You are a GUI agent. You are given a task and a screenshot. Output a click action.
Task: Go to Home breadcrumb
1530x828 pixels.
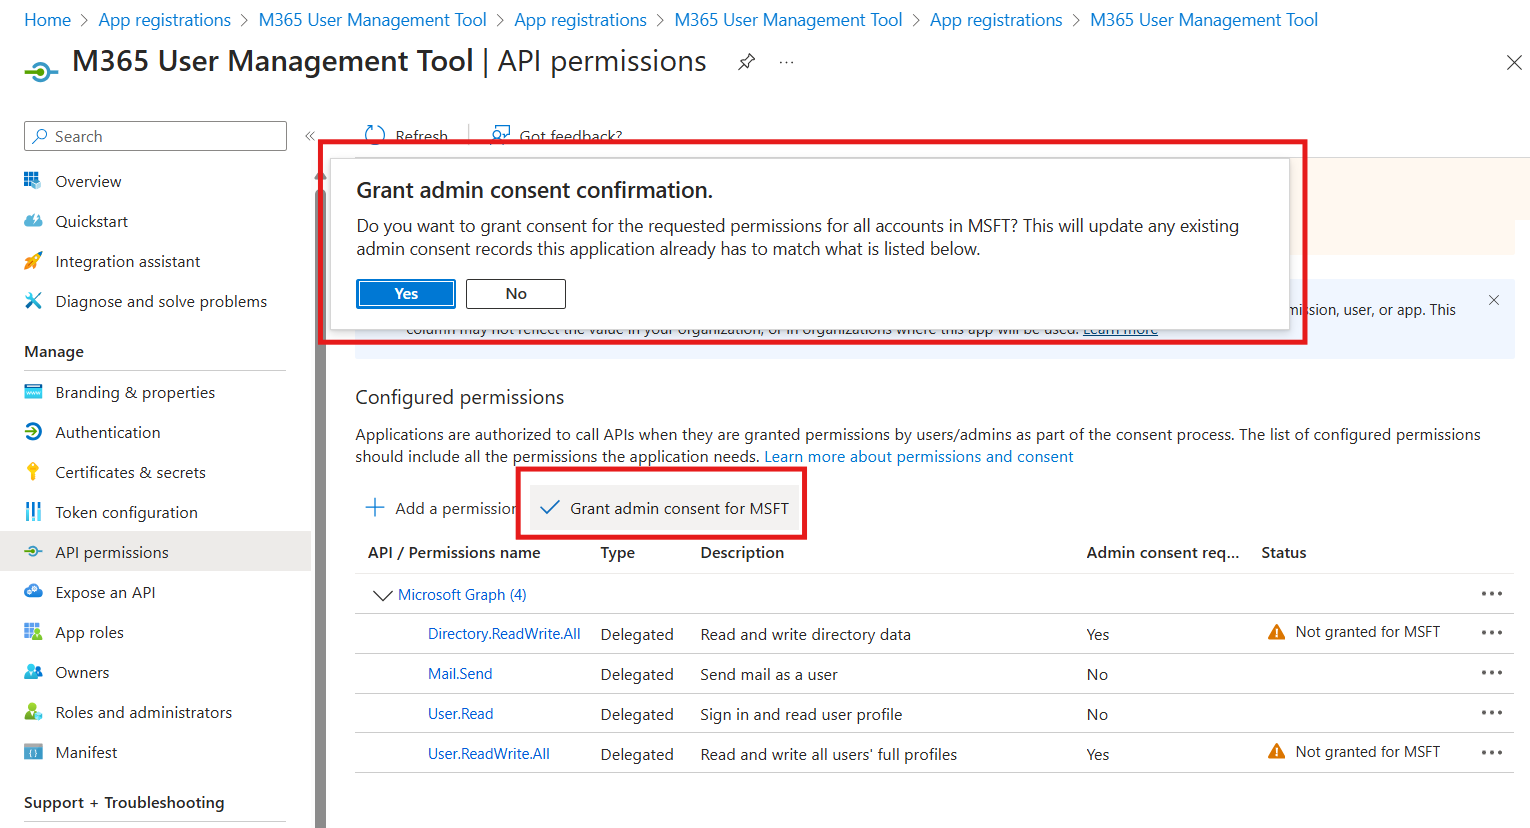pos(47,20)
